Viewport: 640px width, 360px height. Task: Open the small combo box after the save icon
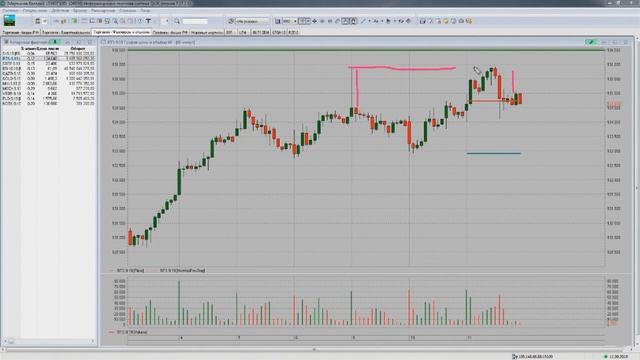[x=289, y=21]
